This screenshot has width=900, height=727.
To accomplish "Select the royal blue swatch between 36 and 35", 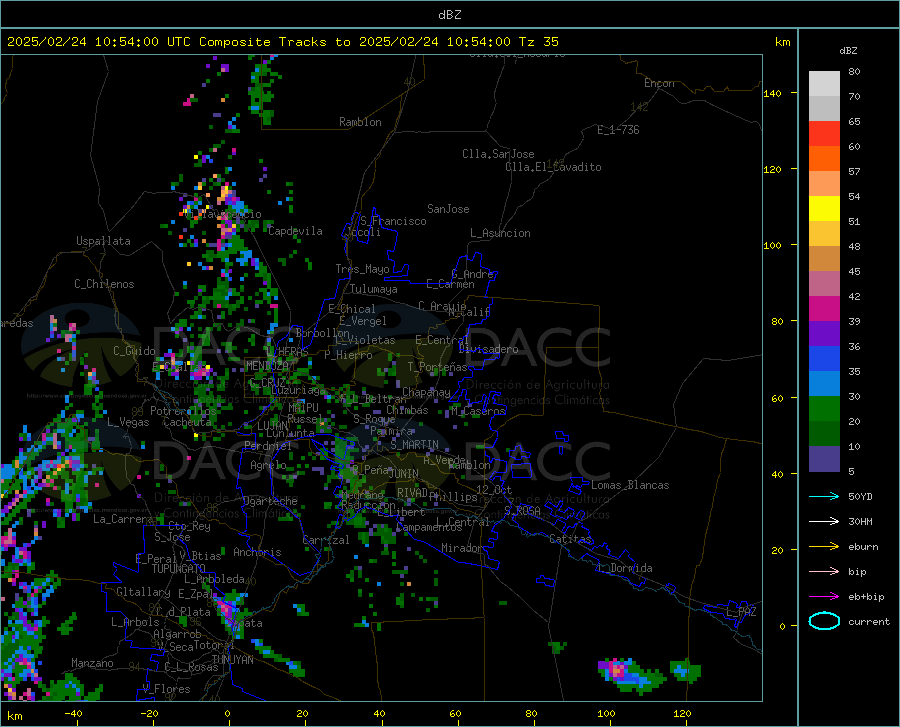I will tap(824, 359).
